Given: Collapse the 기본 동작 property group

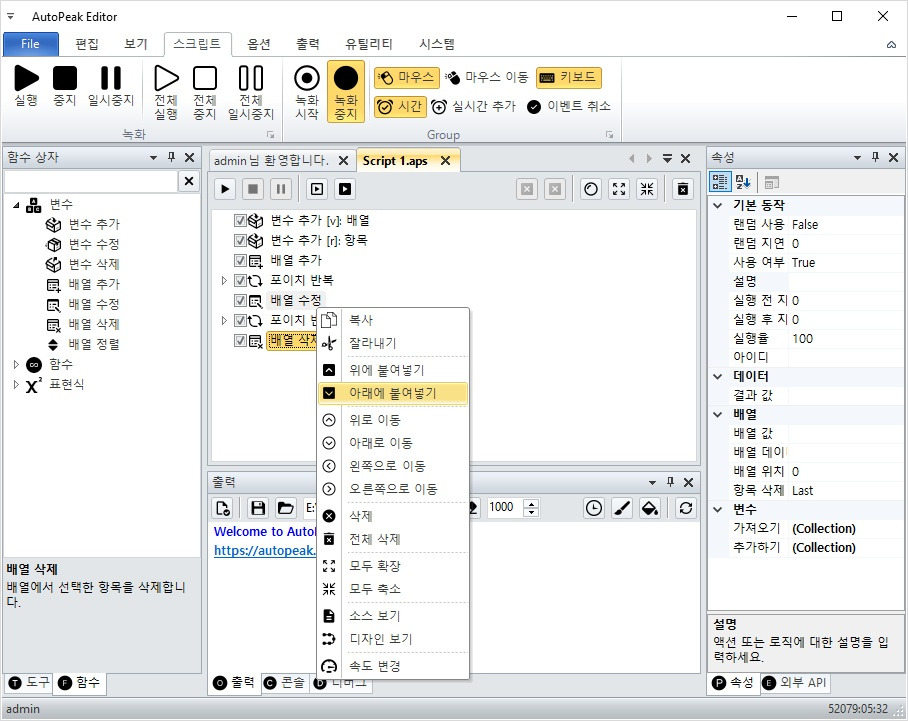Looking at the screenshot, I should pos(718,205).
